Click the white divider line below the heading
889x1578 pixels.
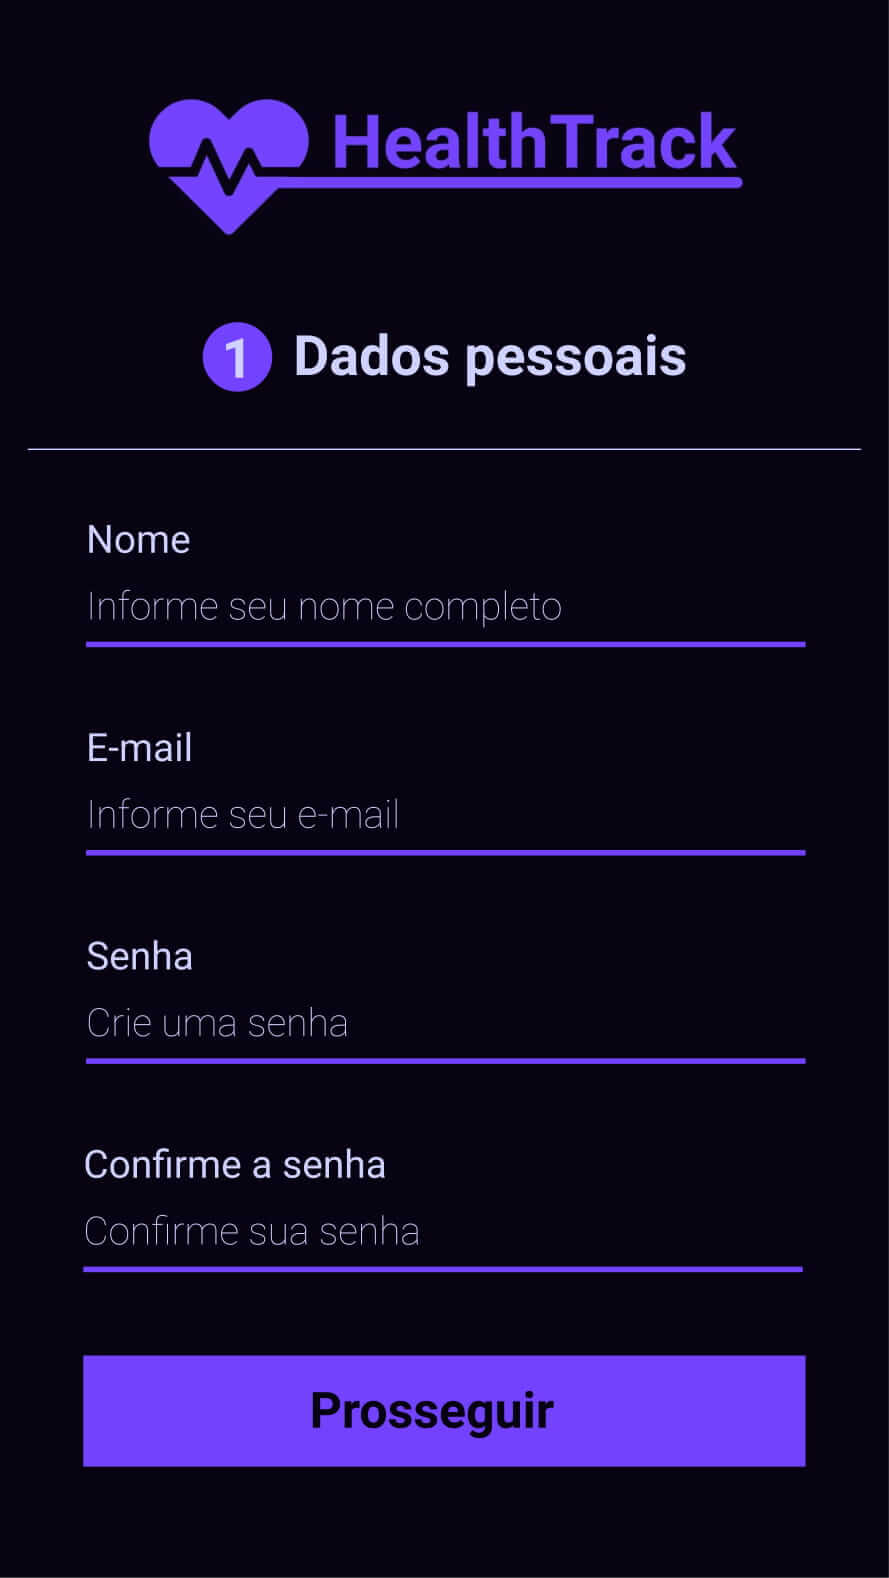pyautogui.click(x=444, y=450)
